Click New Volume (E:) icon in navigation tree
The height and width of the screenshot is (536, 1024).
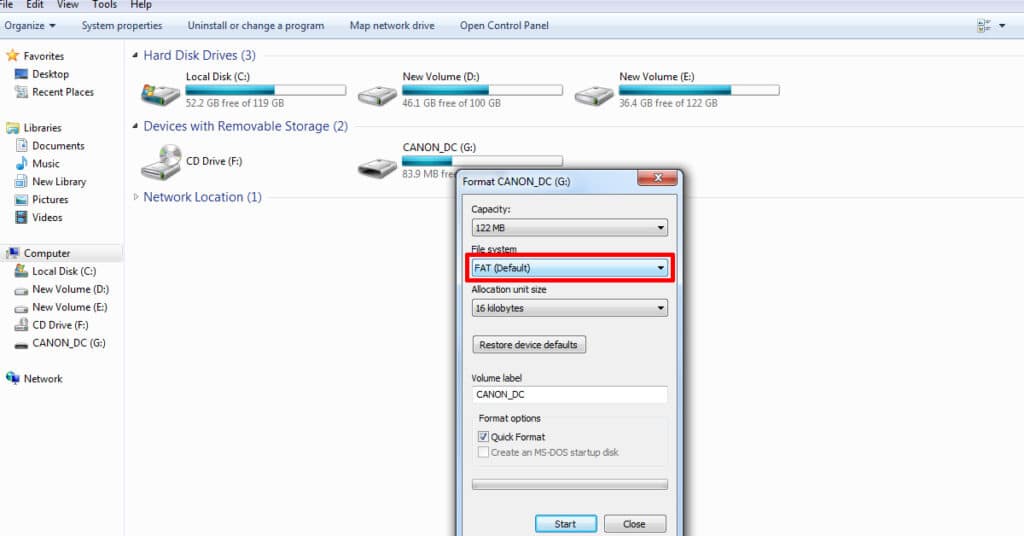point(21,307)
